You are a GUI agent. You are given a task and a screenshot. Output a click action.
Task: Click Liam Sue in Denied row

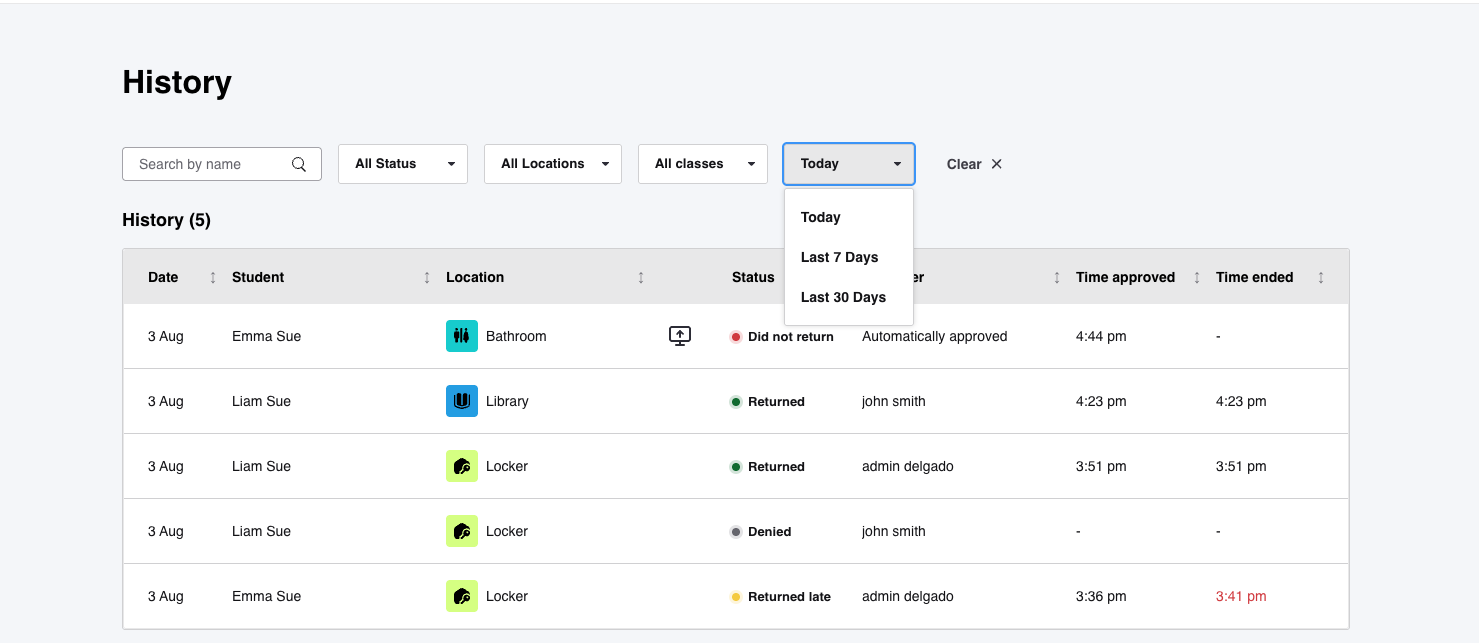pyautogui.click(x=261, y=531)
